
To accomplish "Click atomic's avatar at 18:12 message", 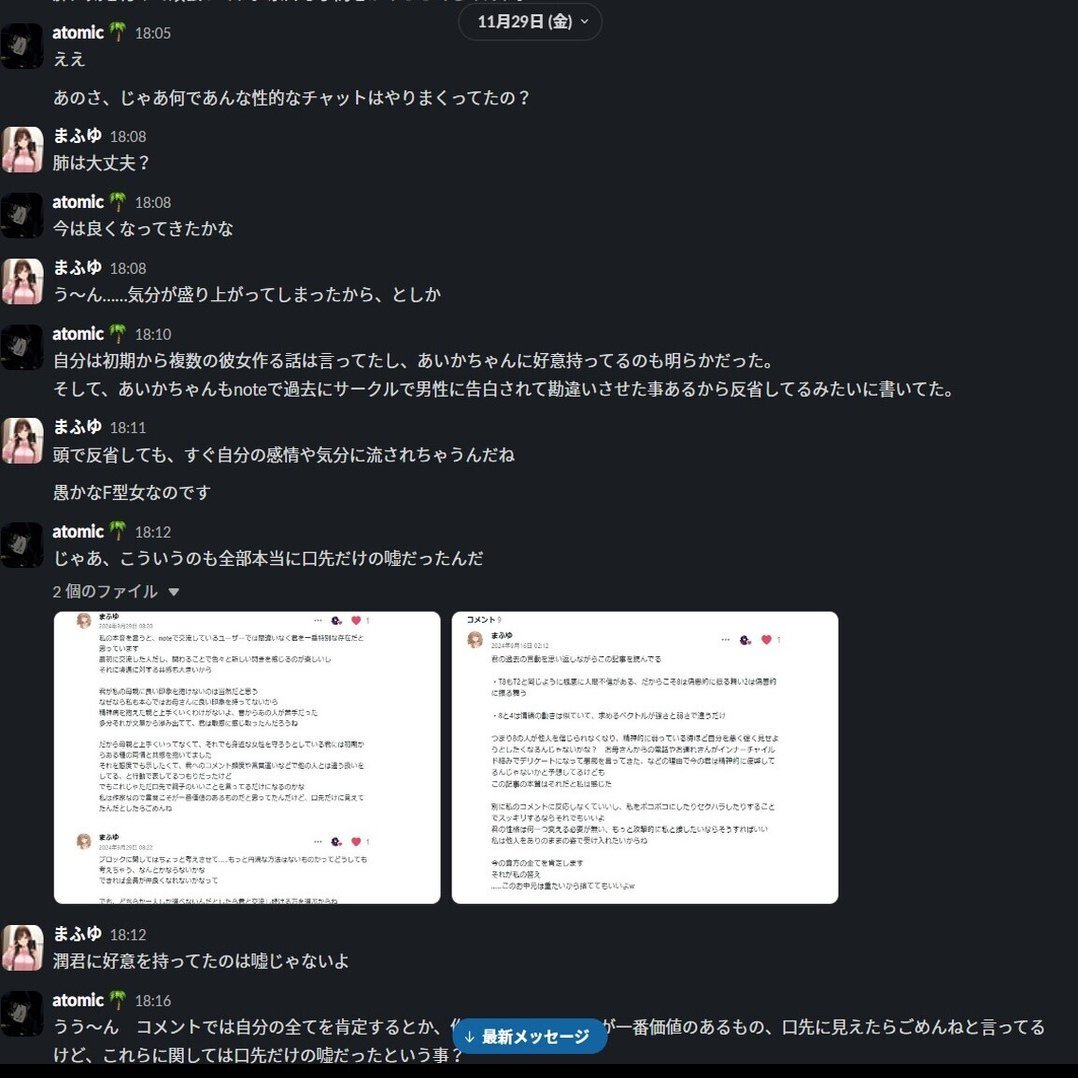I will point(22,545).
